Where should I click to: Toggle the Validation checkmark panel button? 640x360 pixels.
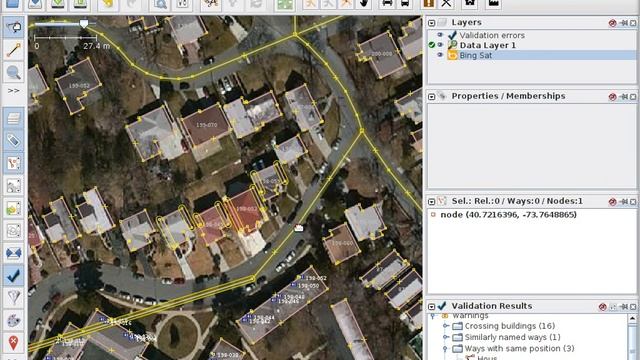click(13, 276)
